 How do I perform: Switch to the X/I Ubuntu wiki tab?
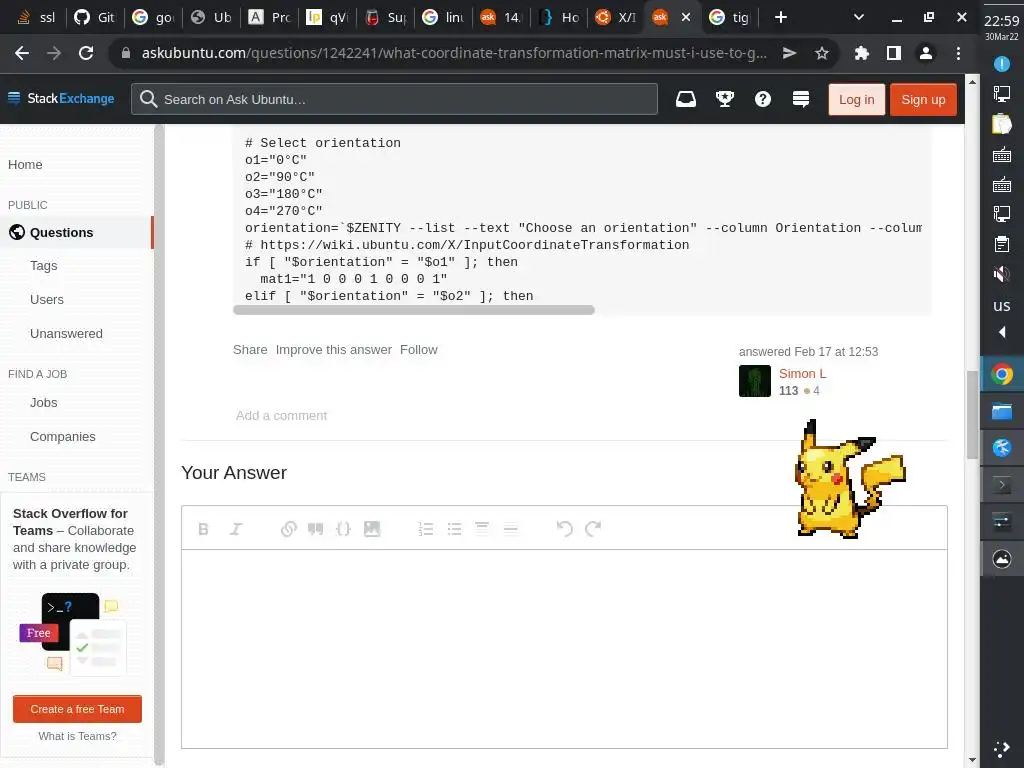(x=615, y=17)
